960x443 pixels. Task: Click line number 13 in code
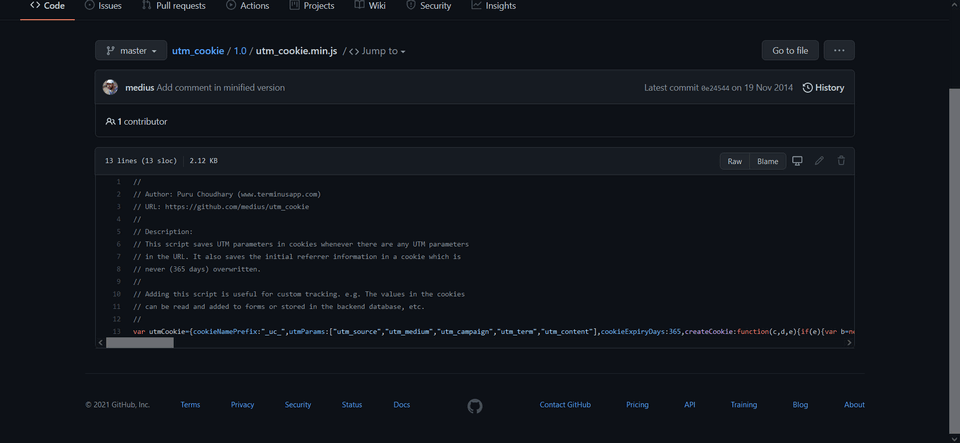[117, 331]
